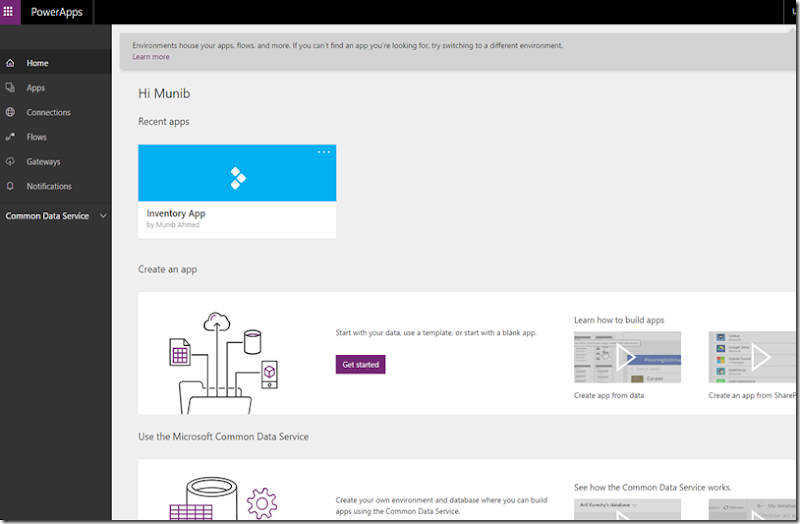Play the Create app from data video

(x=627, y=357)
